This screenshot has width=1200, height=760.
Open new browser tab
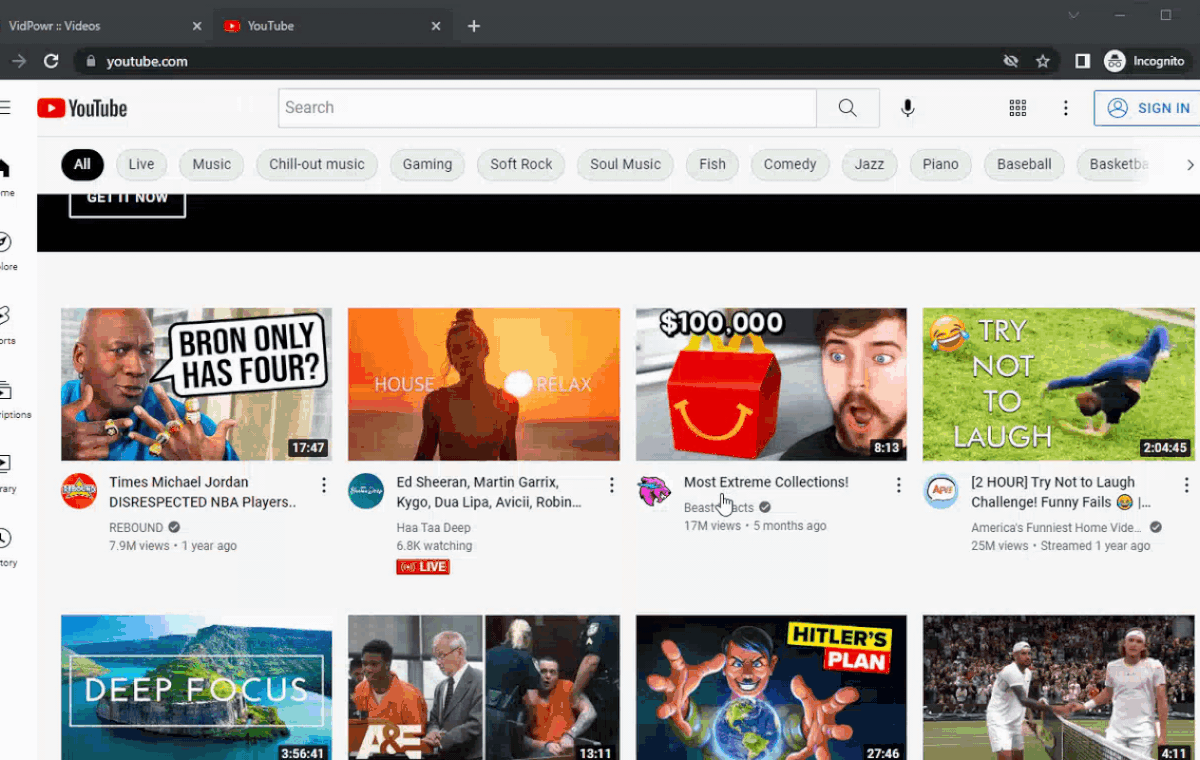[474, 26]
